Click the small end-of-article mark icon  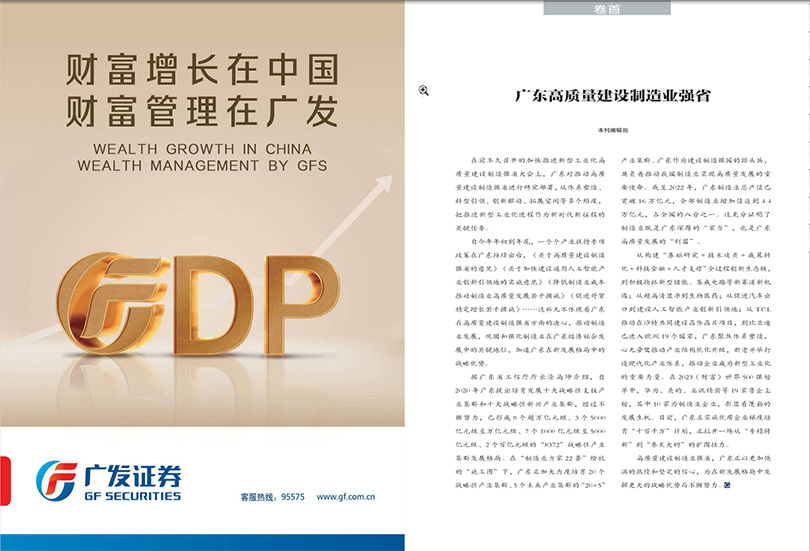pyautogui.click(x=727, y=485)
